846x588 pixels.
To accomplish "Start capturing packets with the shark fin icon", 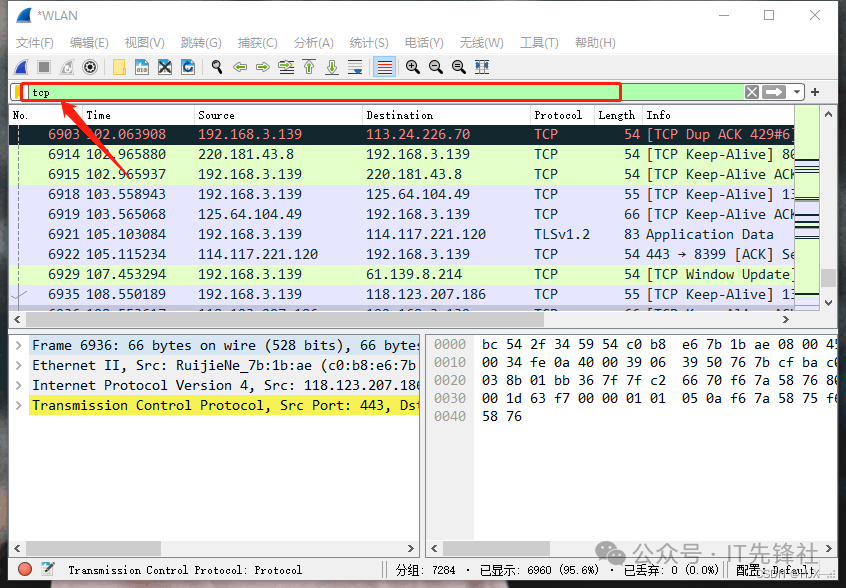I will [20, 67].
